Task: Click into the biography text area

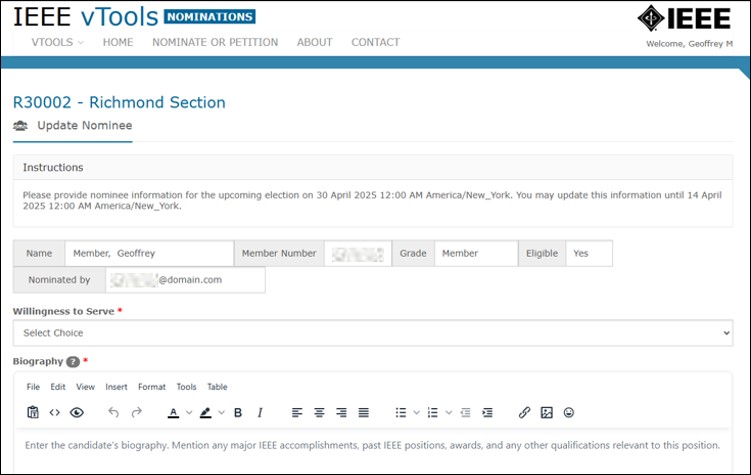Action: pyautogui.click(x=373, y=450)
